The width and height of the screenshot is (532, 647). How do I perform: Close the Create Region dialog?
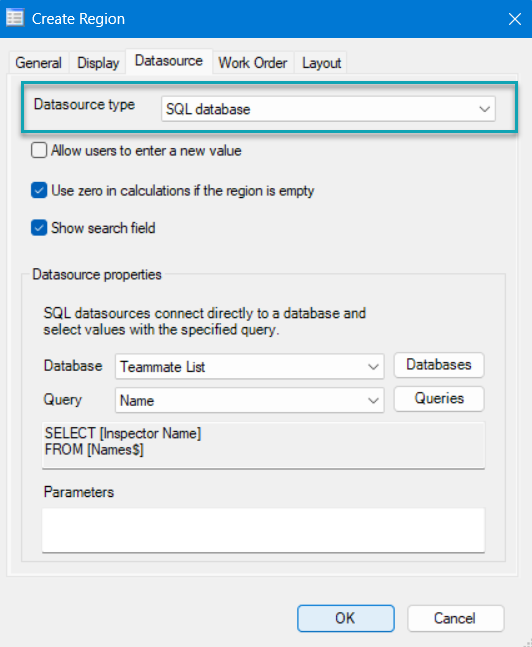coord(515,19)
